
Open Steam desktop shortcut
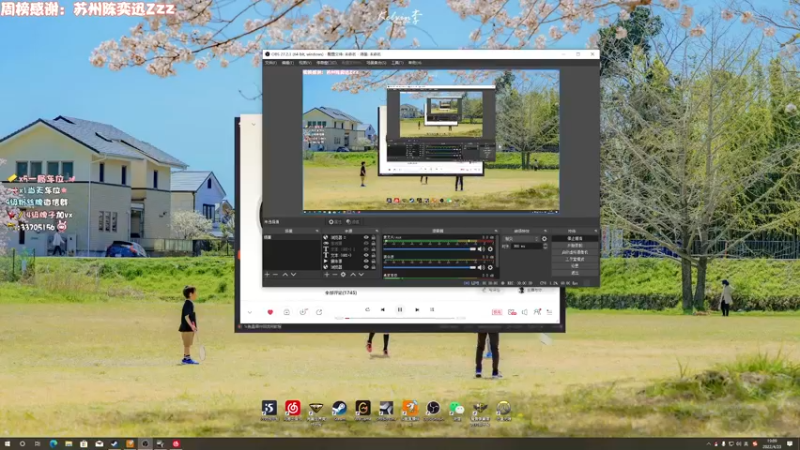339,408
